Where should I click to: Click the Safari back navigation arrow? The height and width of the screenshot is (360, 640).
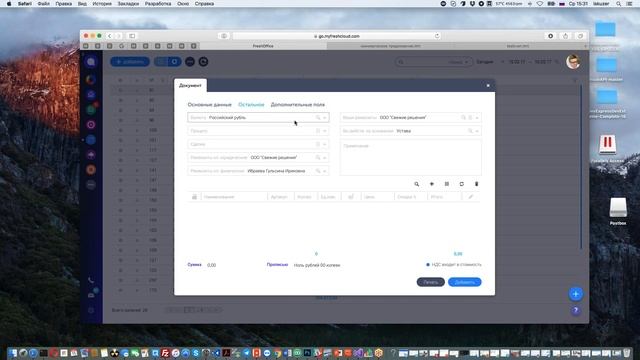tap(110, 36)
